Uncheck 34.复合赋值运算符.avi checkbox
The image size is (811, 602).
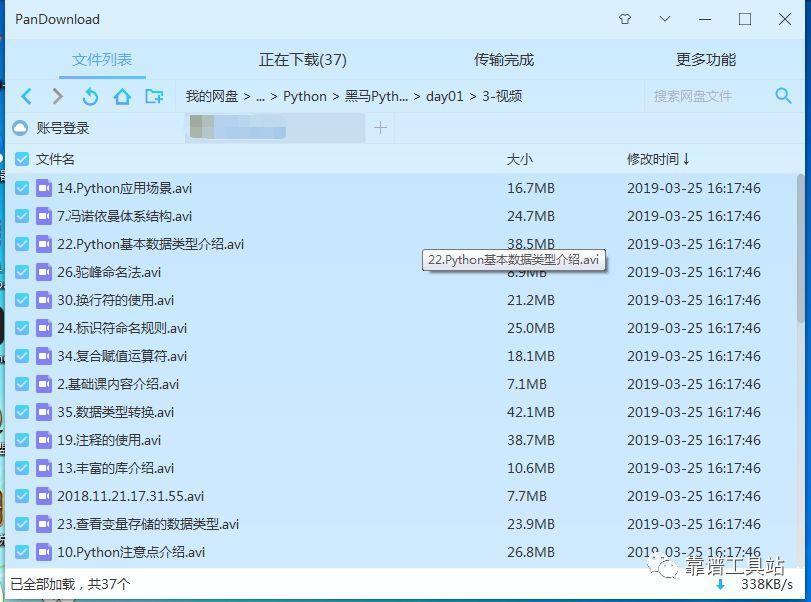[22, 356]
